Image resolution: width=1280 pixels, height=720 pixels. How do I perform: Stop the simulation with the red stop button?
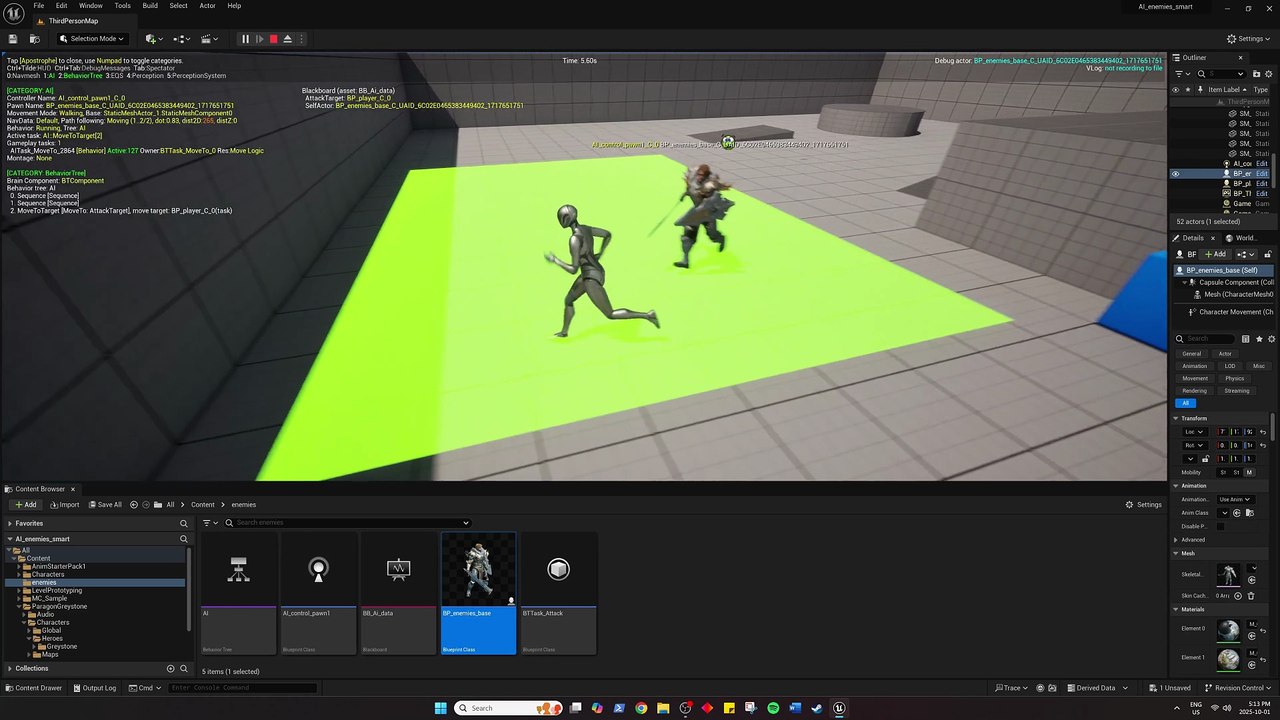click(x=273, y=39)
